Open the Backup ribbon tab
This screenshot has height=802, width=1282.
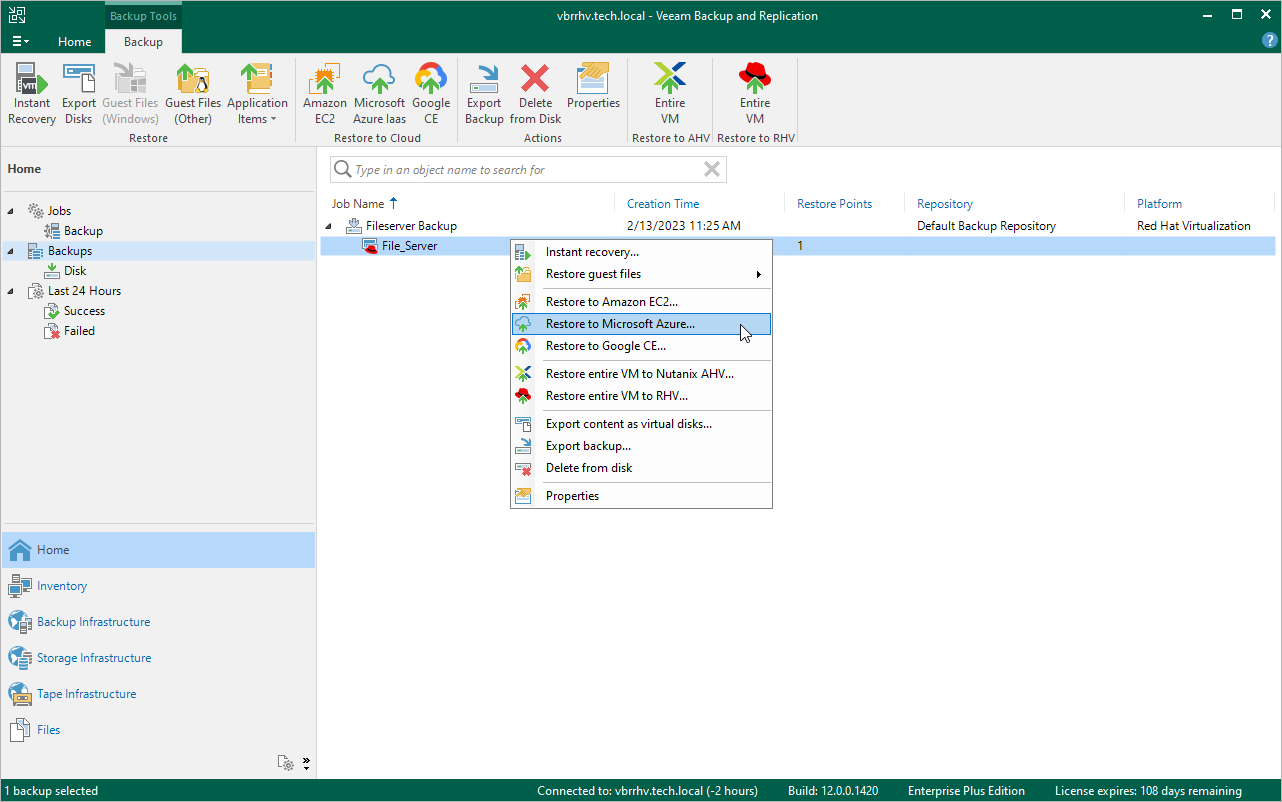143,42
